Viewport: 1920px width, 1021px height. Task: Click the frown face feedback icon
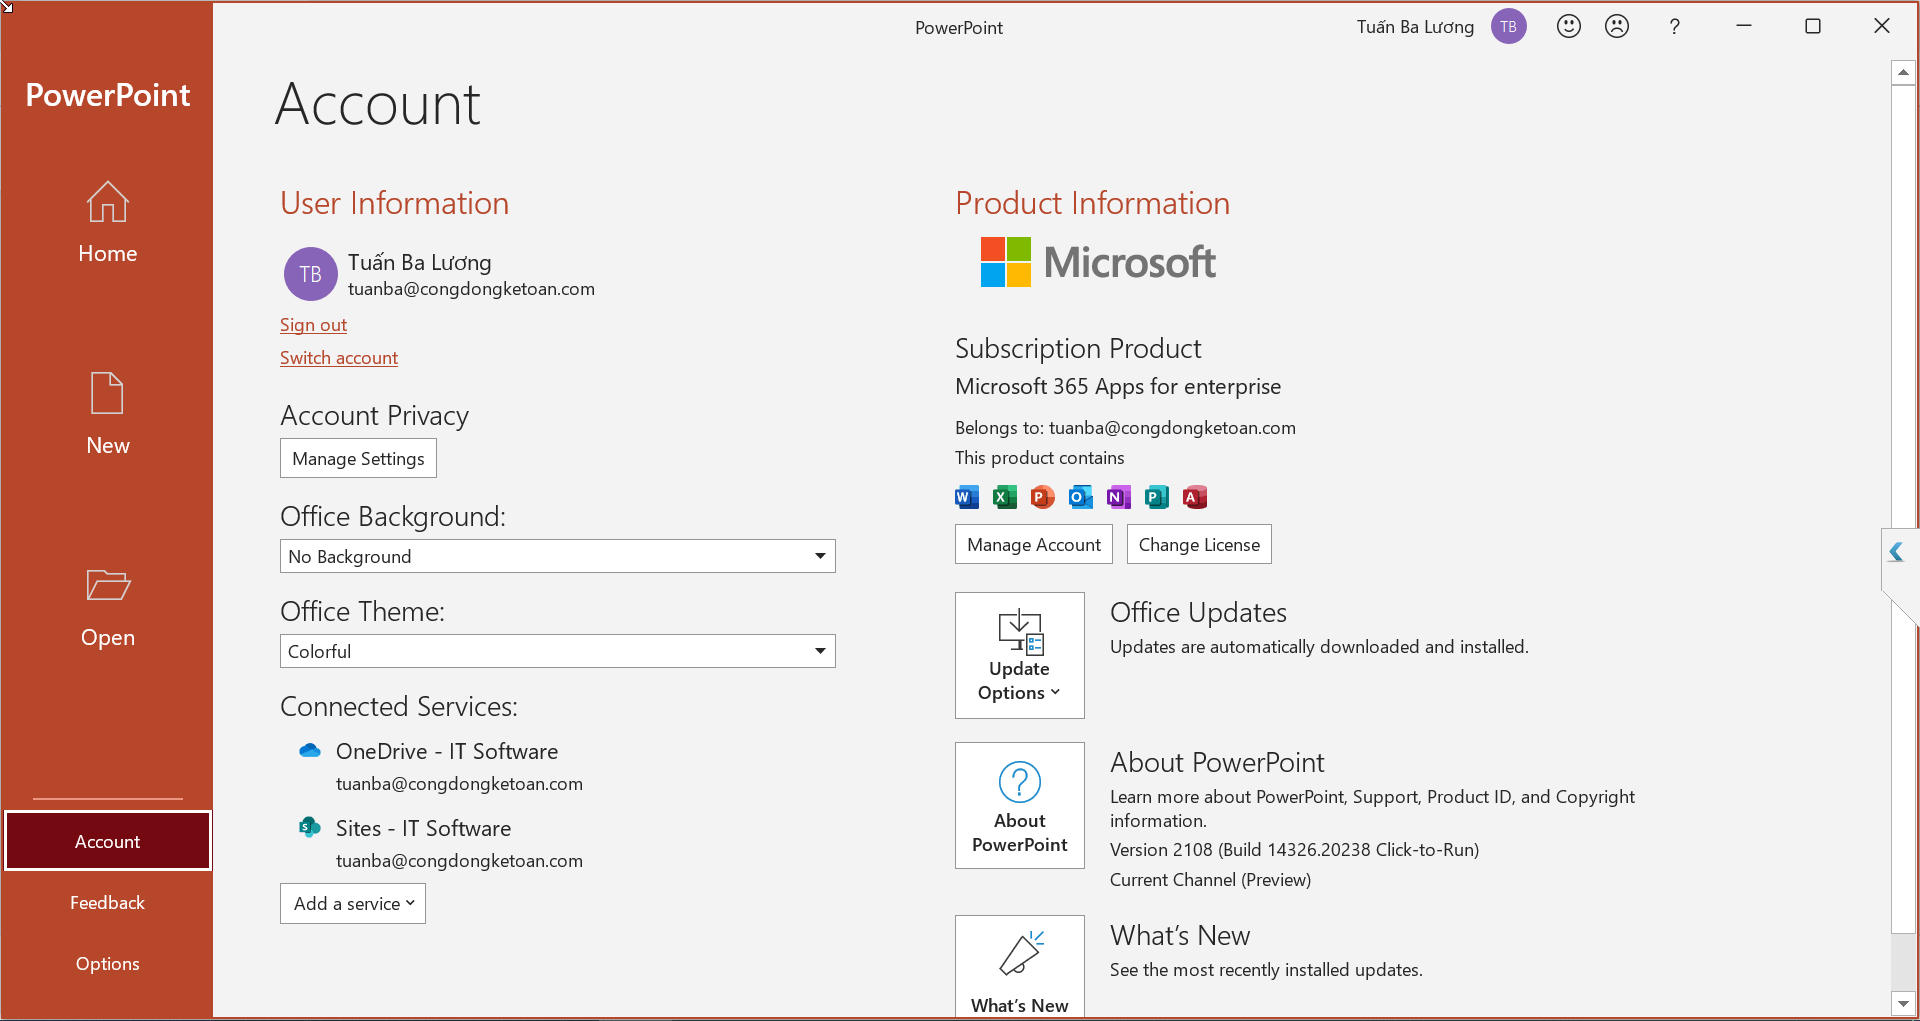coord(1617,27)
